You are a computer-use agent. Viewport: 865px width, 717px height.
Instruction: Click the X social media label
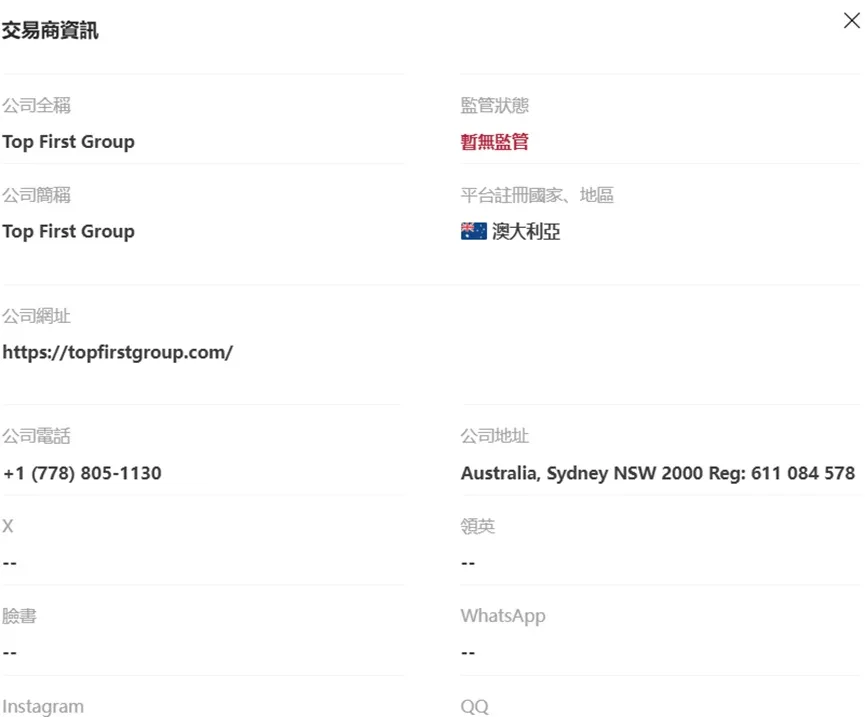pos(8,526)
